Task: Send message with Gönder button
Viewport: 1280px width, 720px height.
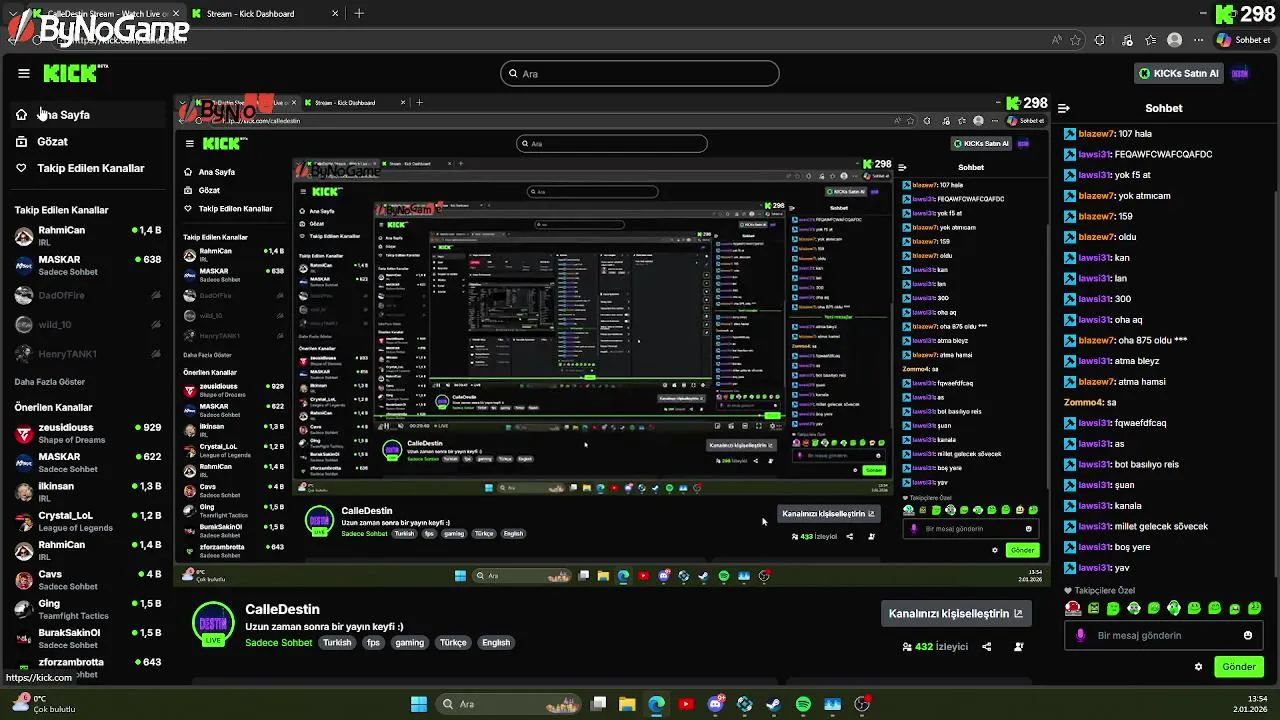Action: pos(1238,667)
